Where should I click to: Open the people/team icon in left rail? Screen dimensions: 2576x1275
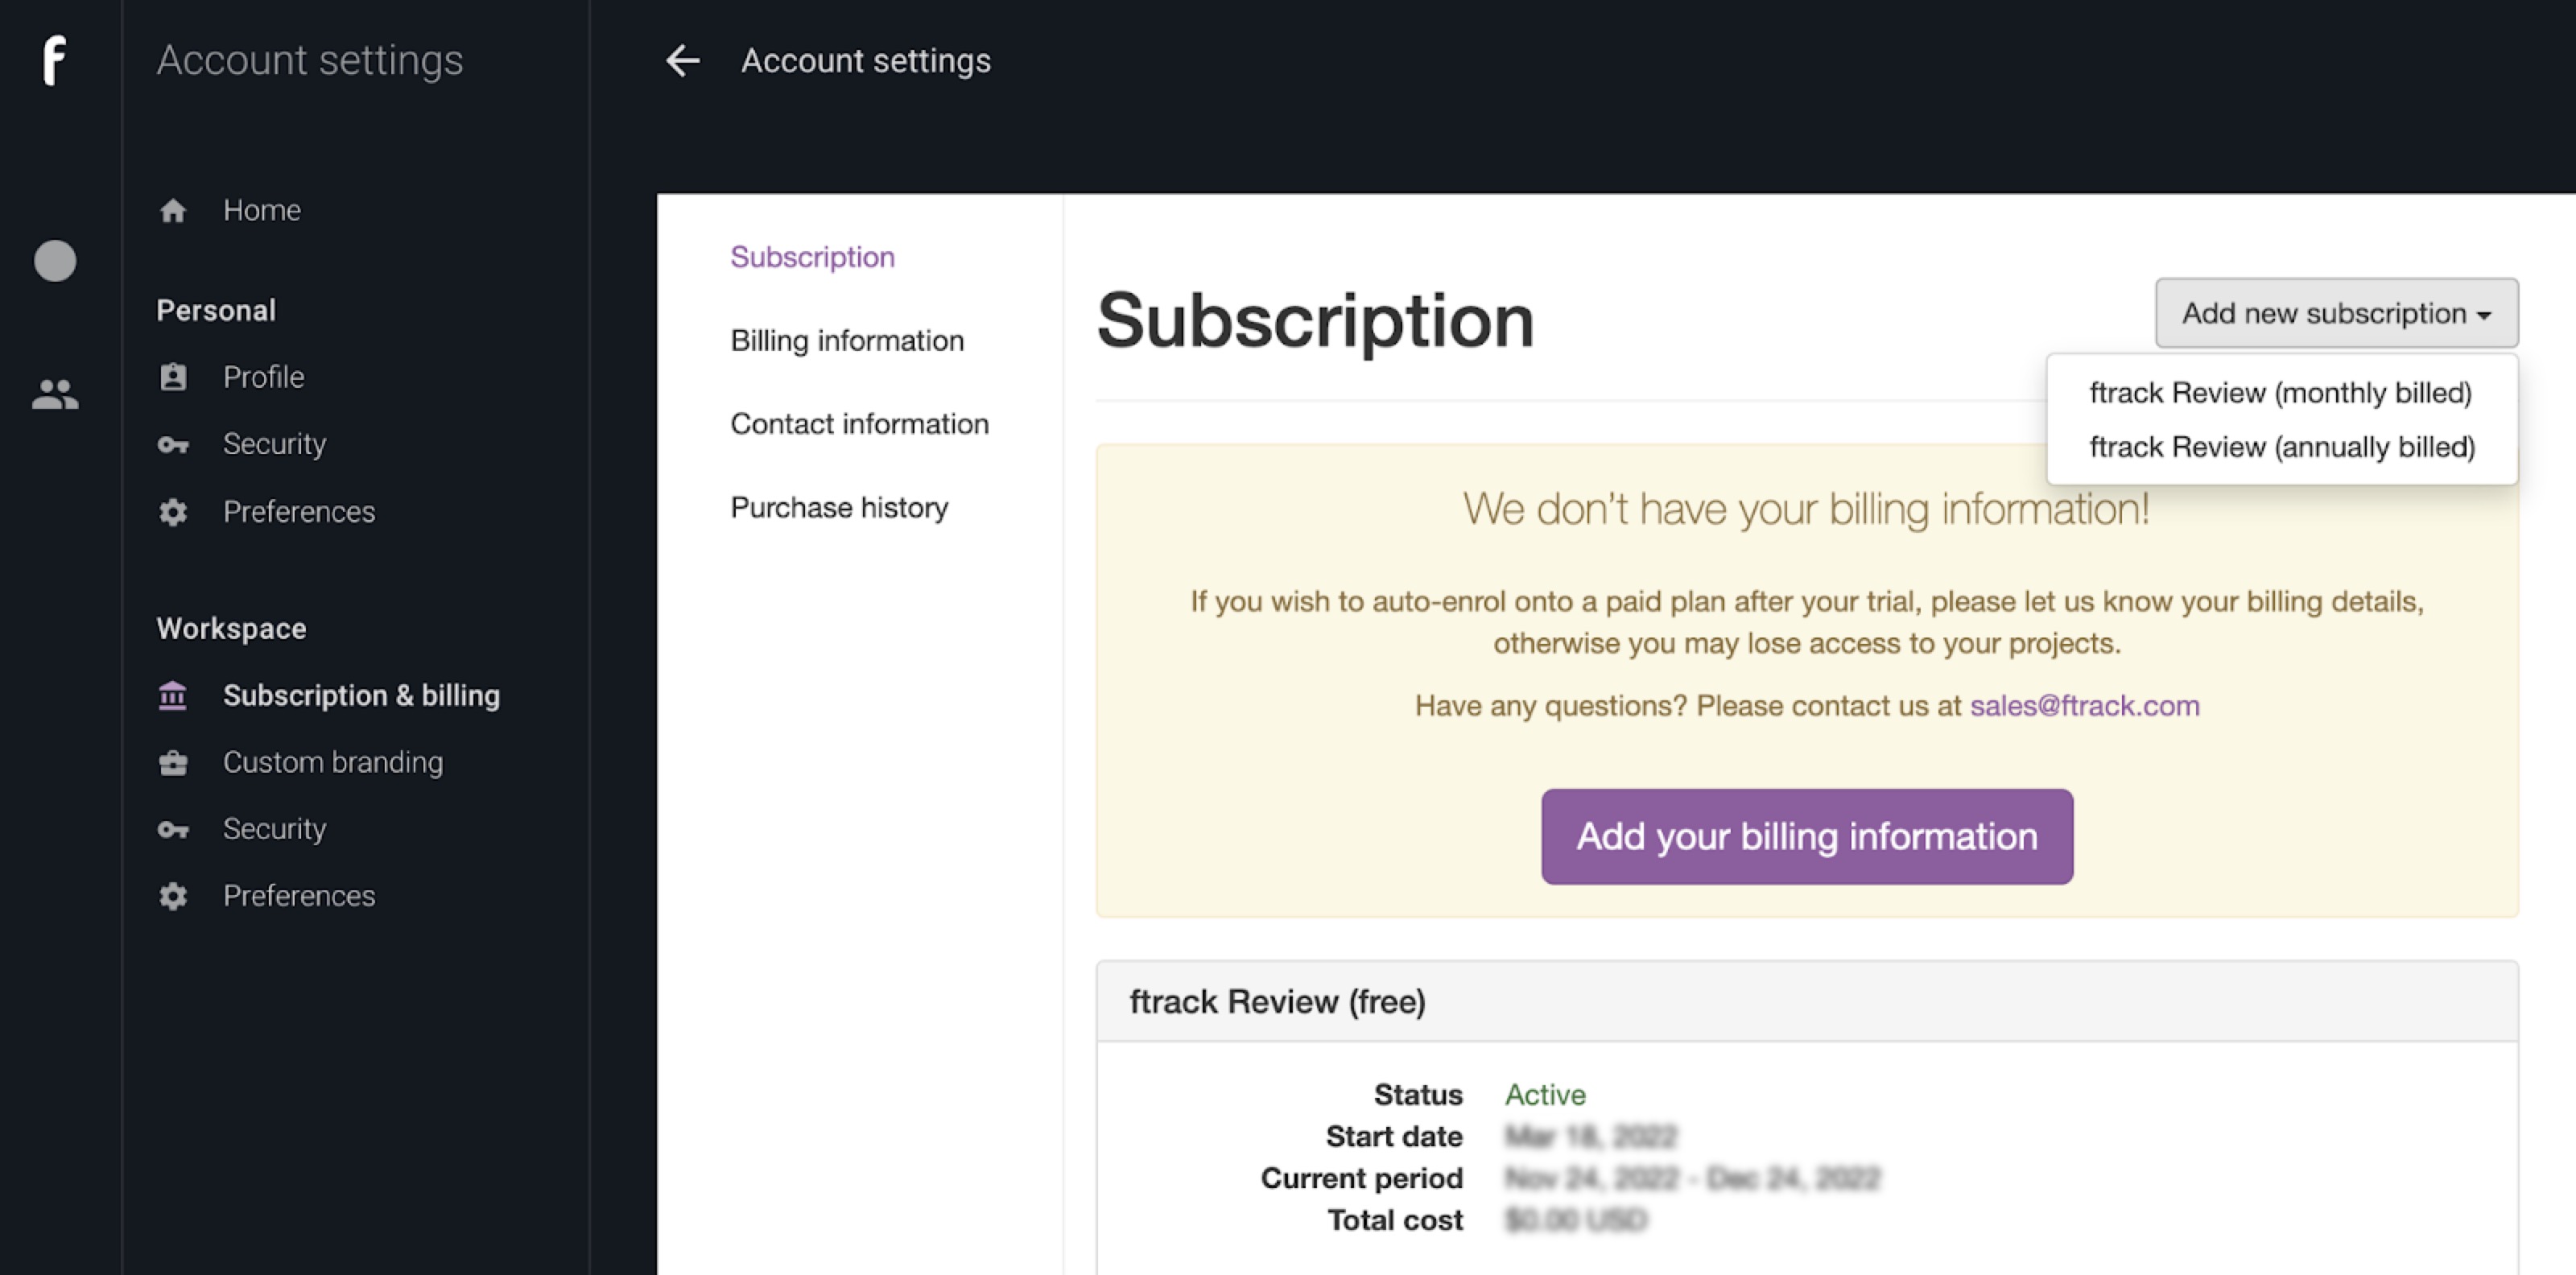tap(55, 394)
